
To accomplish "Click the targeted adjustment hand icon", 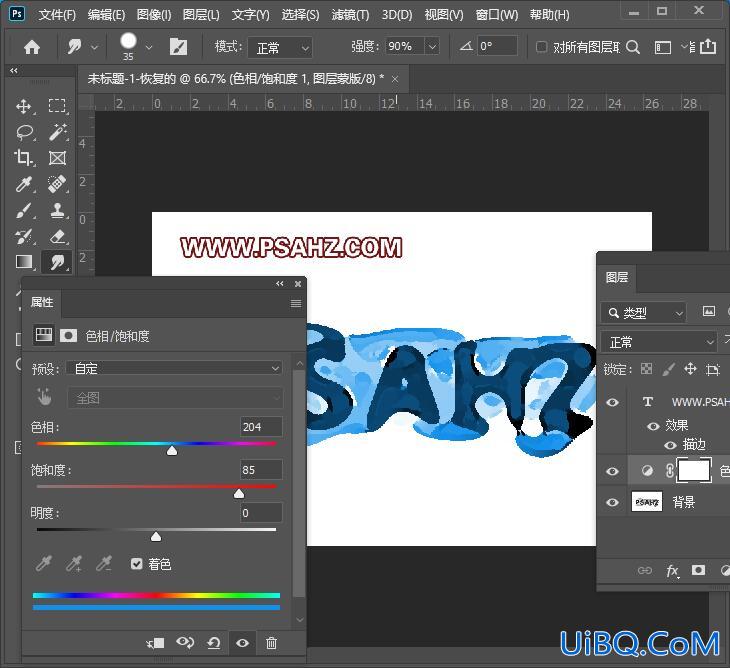I will [45, 398].
